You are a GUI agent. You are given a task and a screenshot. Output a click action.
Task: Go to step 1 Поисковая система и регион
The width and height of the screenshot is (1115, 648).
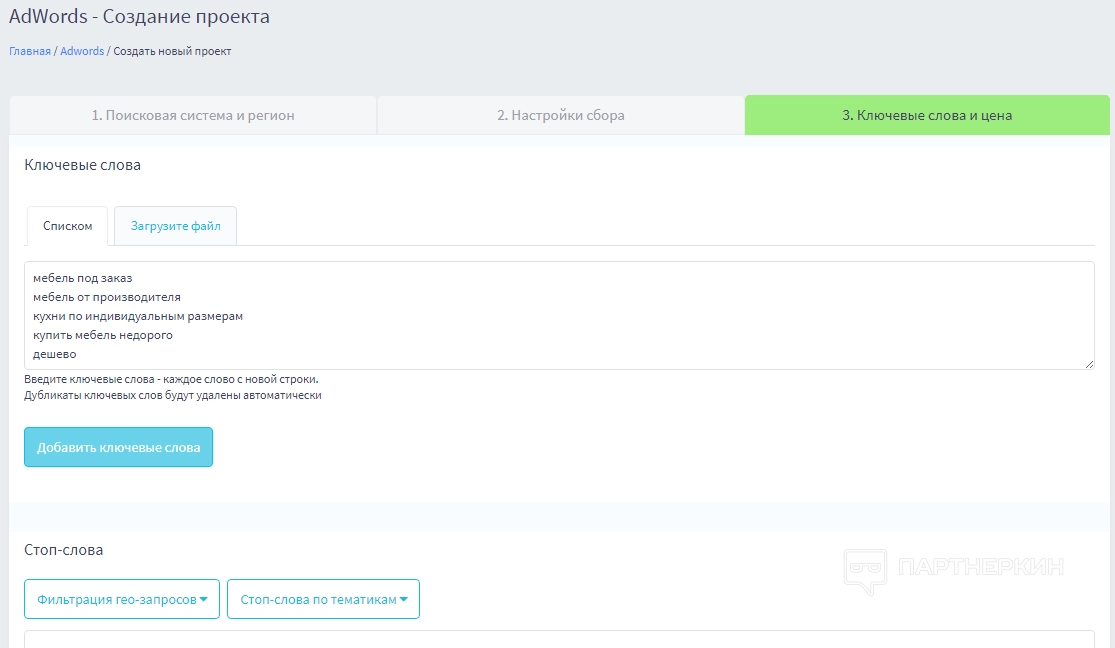pos(193,115)
